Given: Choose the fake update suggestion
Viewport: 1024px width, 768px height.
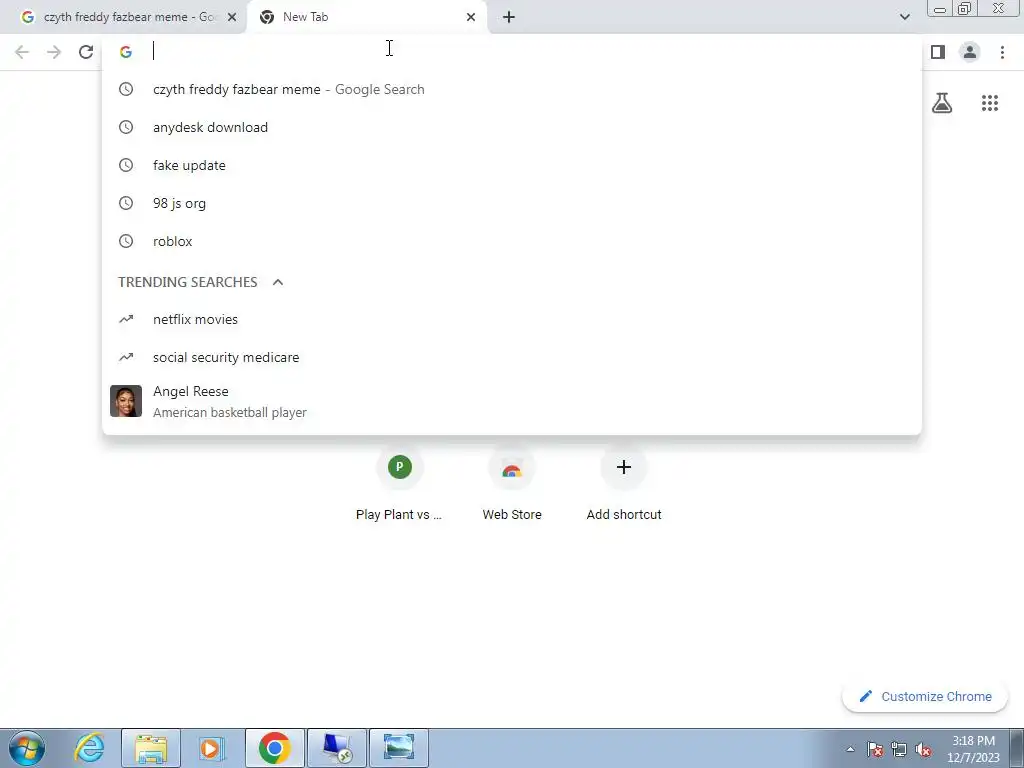Looking at the screenshot, I should click(512, 165).
